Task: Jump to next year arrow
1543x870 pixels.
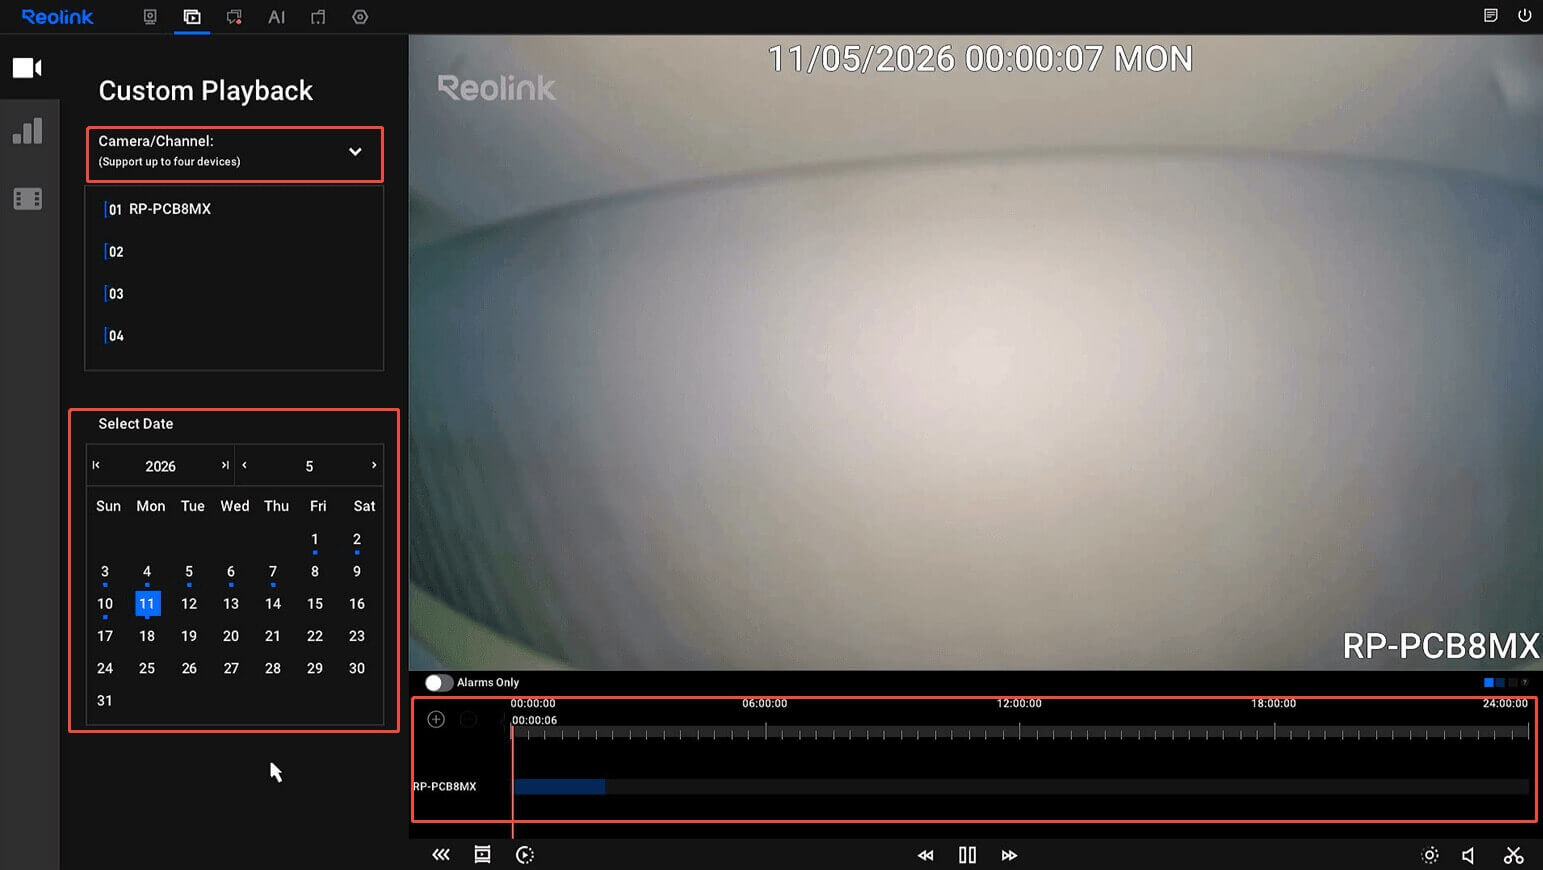Action: 225,465
